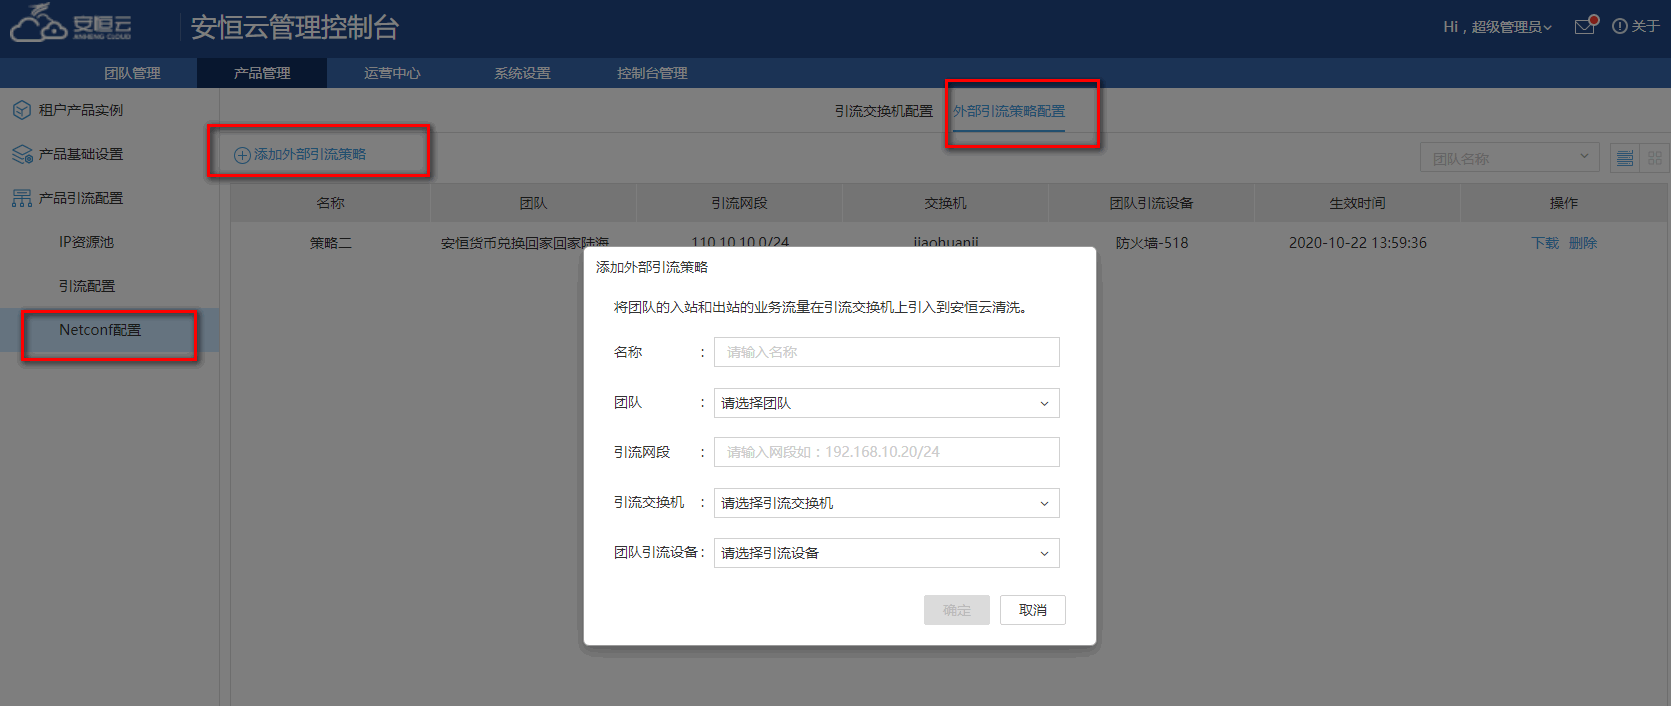The image size is (1671, 706).
Task: Focus the 请输入名称 name input field
Action: pyautogui.click(x=886, y=352)
